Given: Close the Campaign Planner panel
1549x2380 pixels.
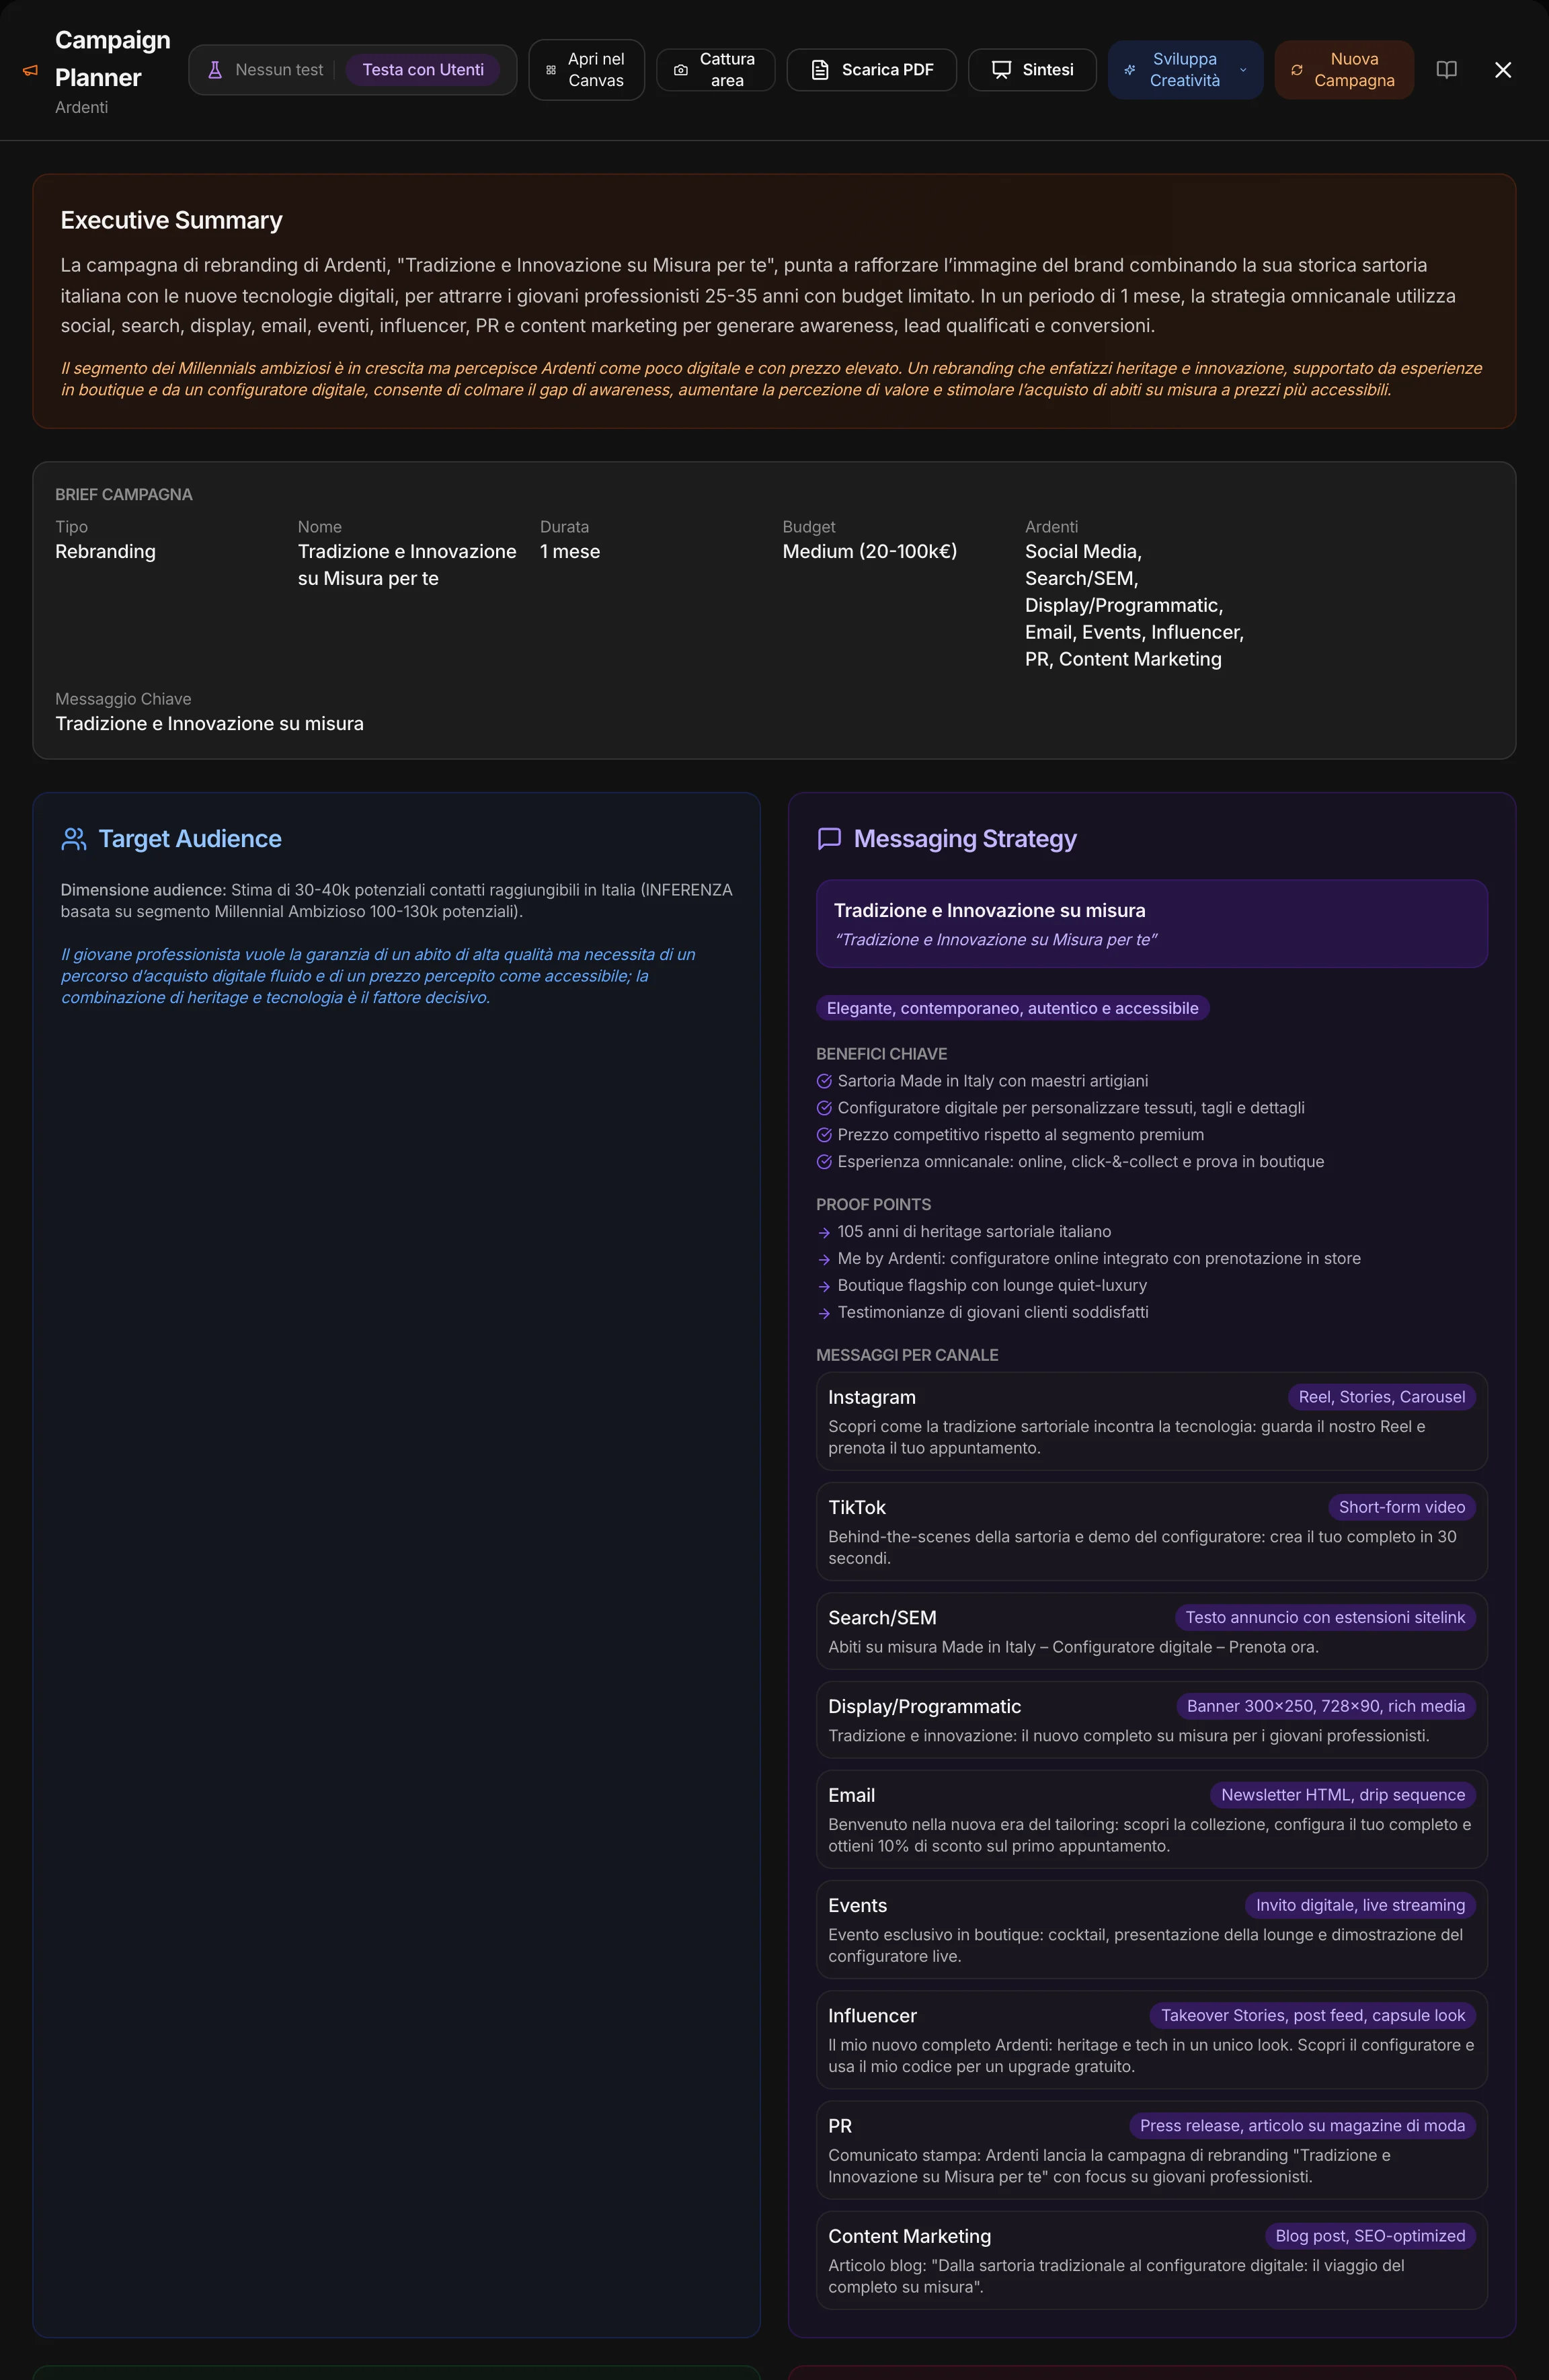Looking at the screenshot, I should pos(1503,70).
